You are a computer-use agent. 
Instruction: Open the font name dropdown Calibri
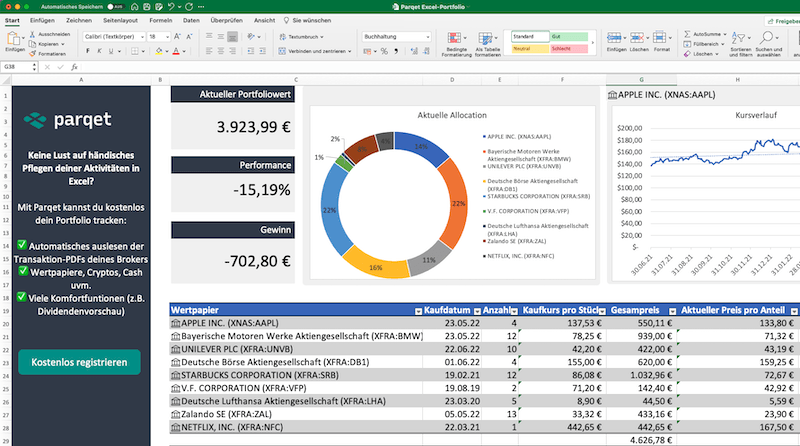click(112, 36)
